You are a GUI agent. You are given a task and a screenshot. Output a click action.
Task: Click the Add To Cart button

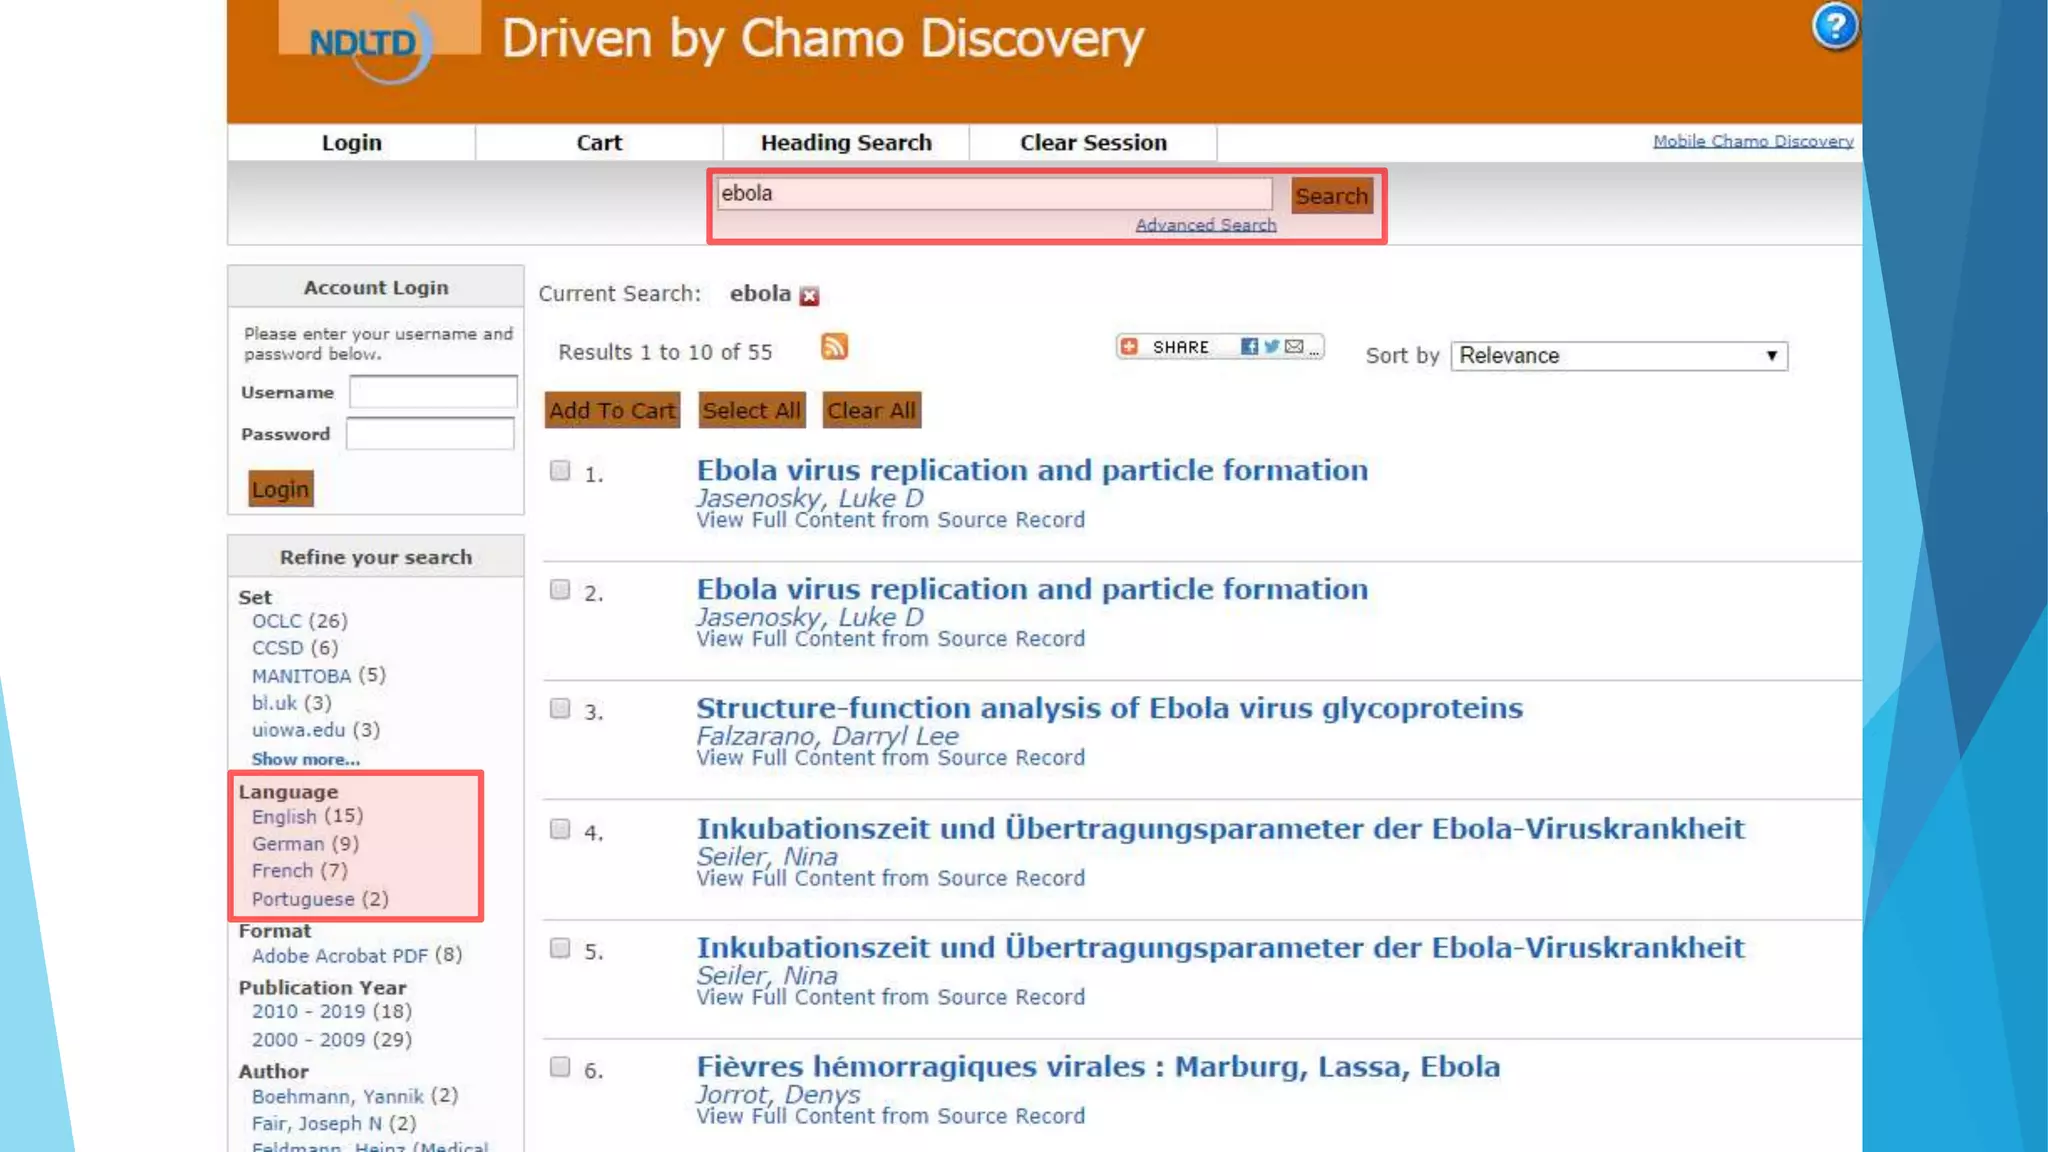pyautogui.click(x=612, y=410)
